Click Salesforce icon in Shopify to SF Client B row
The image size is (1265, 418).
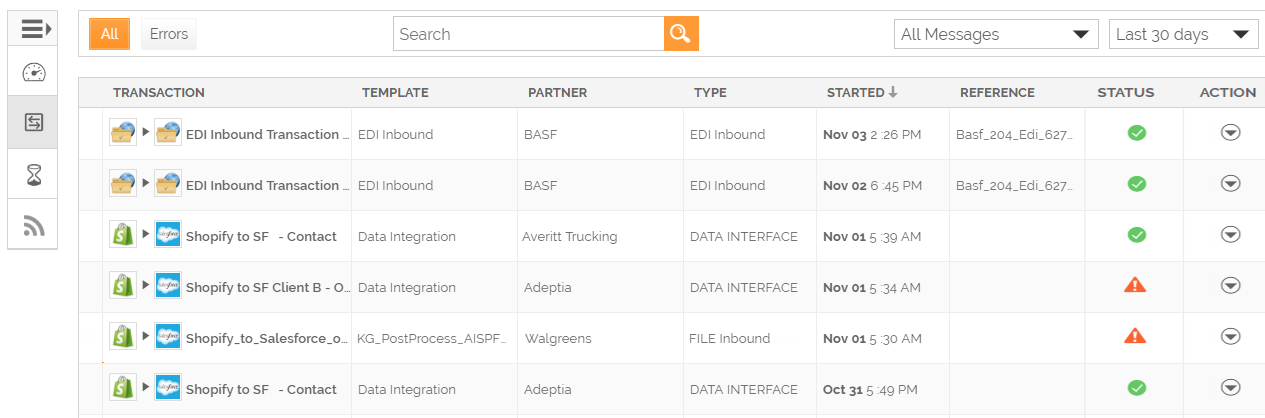168,286
